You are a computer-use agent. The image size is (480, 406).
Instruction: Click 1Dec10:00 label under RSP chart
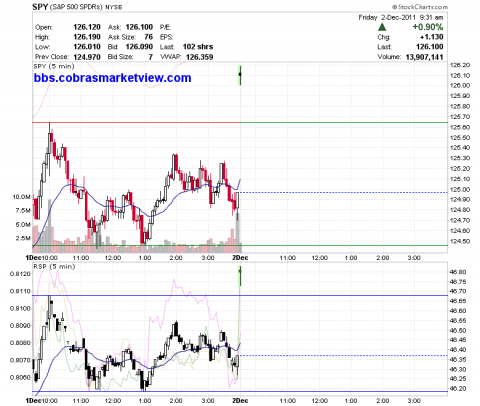tap(42, 401)
